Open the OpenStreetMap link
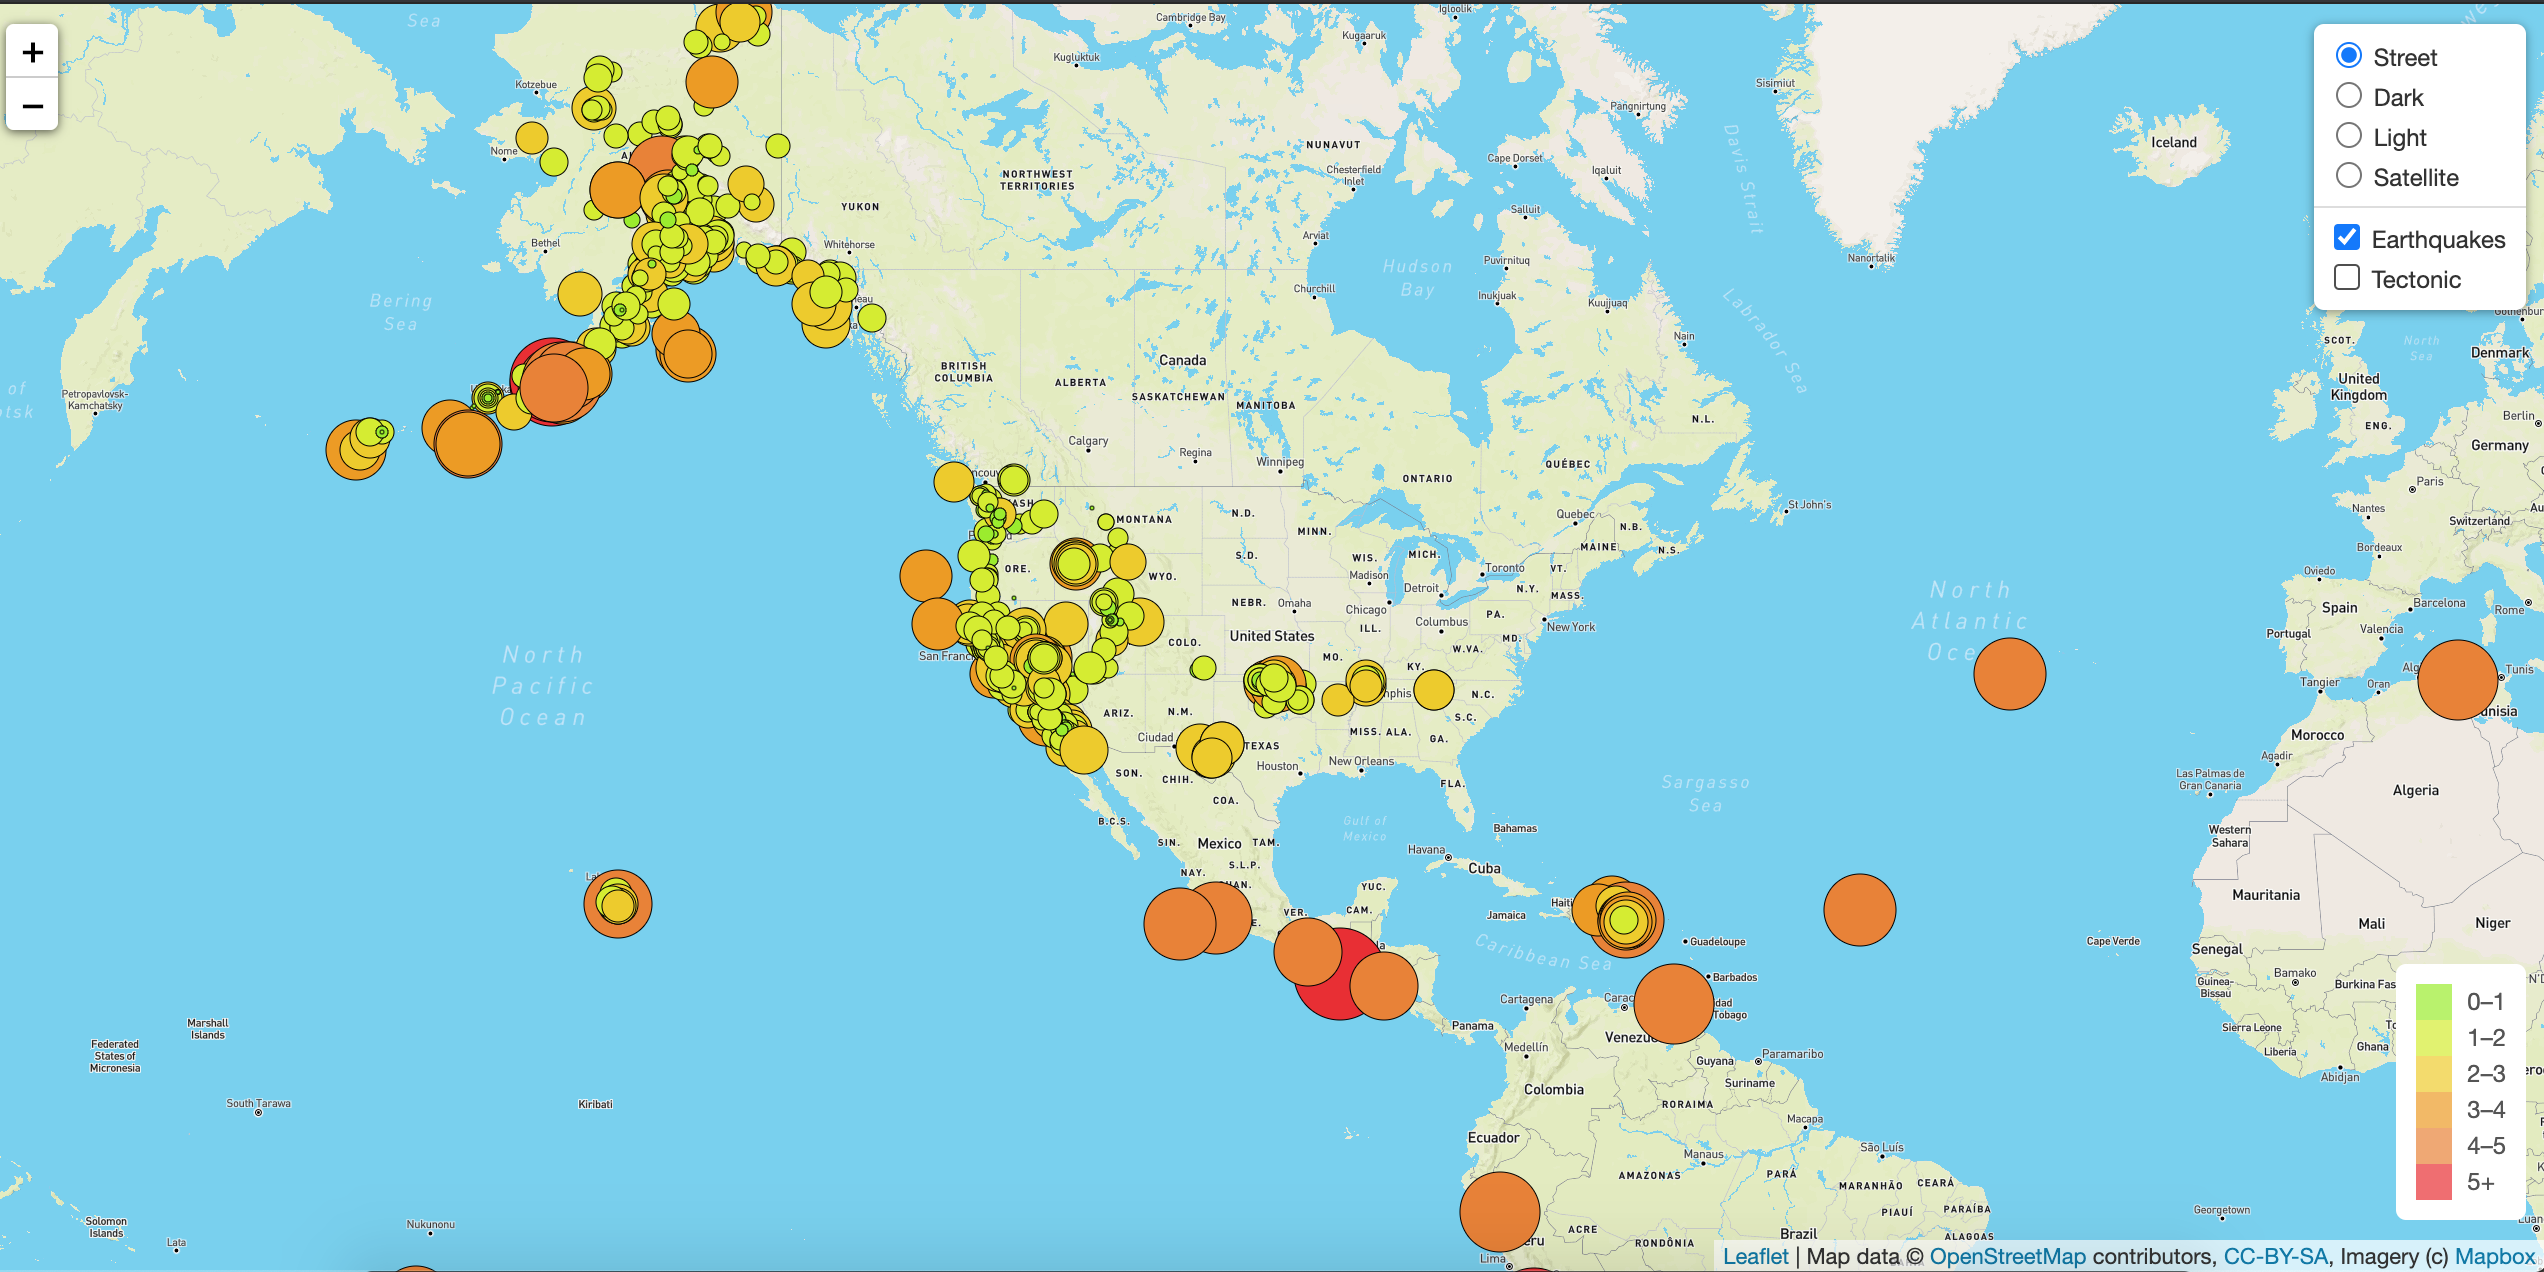The height and width of the screenshot is (1272, 2544). [x=2007, y=1256]
